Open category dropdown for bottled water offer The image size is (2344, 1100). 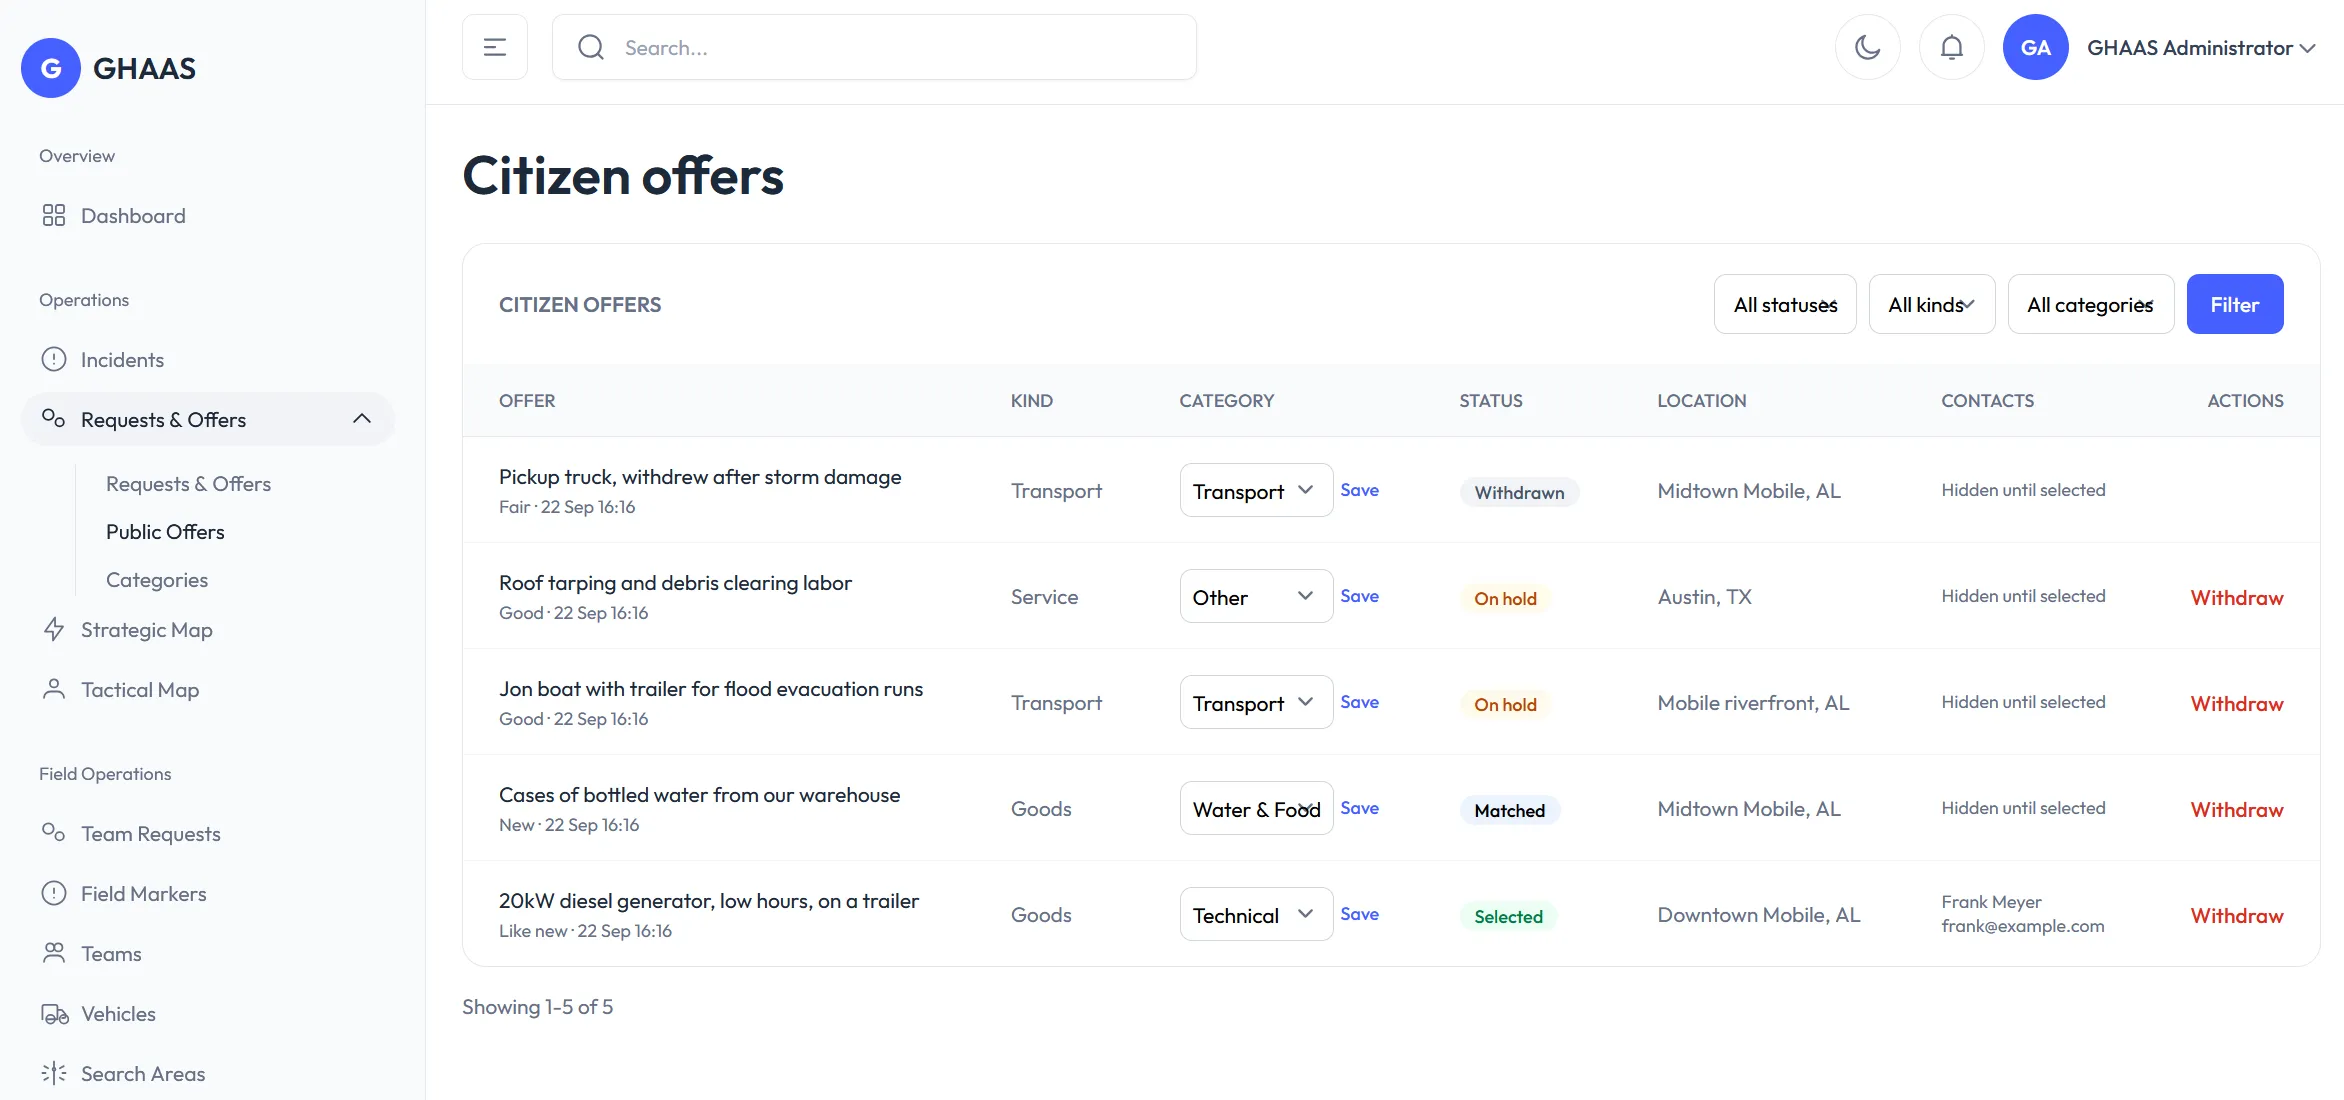(1256, 808)
